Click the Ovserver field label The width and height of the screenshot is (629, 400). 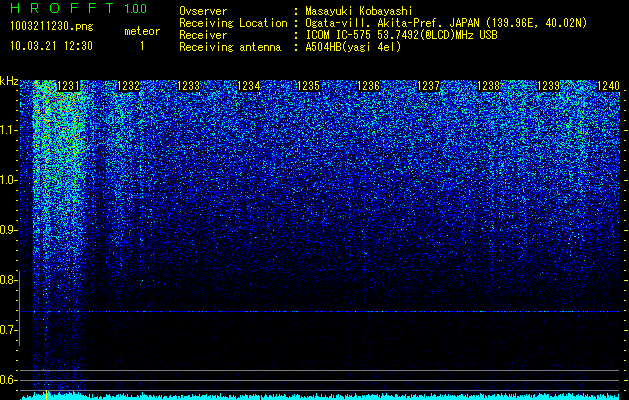(203, 11)
